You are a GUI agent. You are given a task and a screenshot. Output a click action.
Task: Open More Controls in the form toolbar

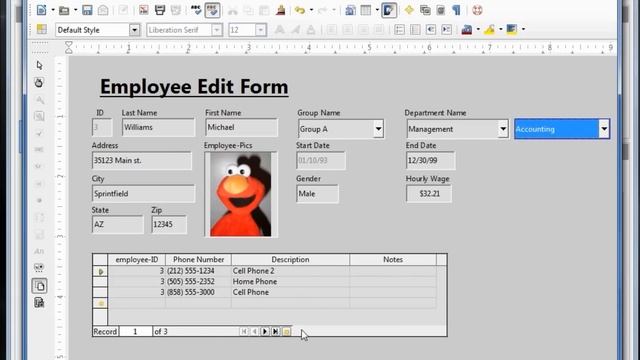(39, 268)
